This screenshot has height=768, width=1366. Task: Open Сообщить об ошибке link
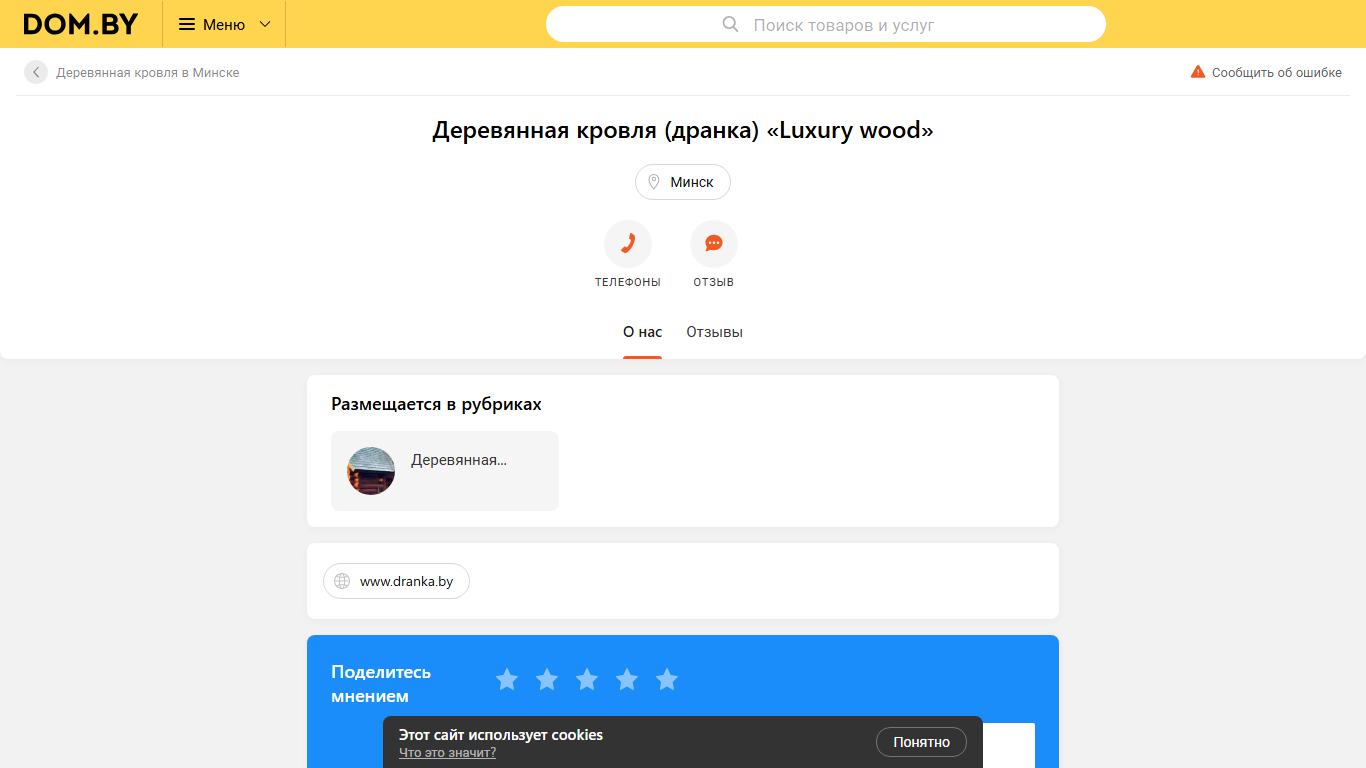pyautogui.click(x=1277, y=72)
